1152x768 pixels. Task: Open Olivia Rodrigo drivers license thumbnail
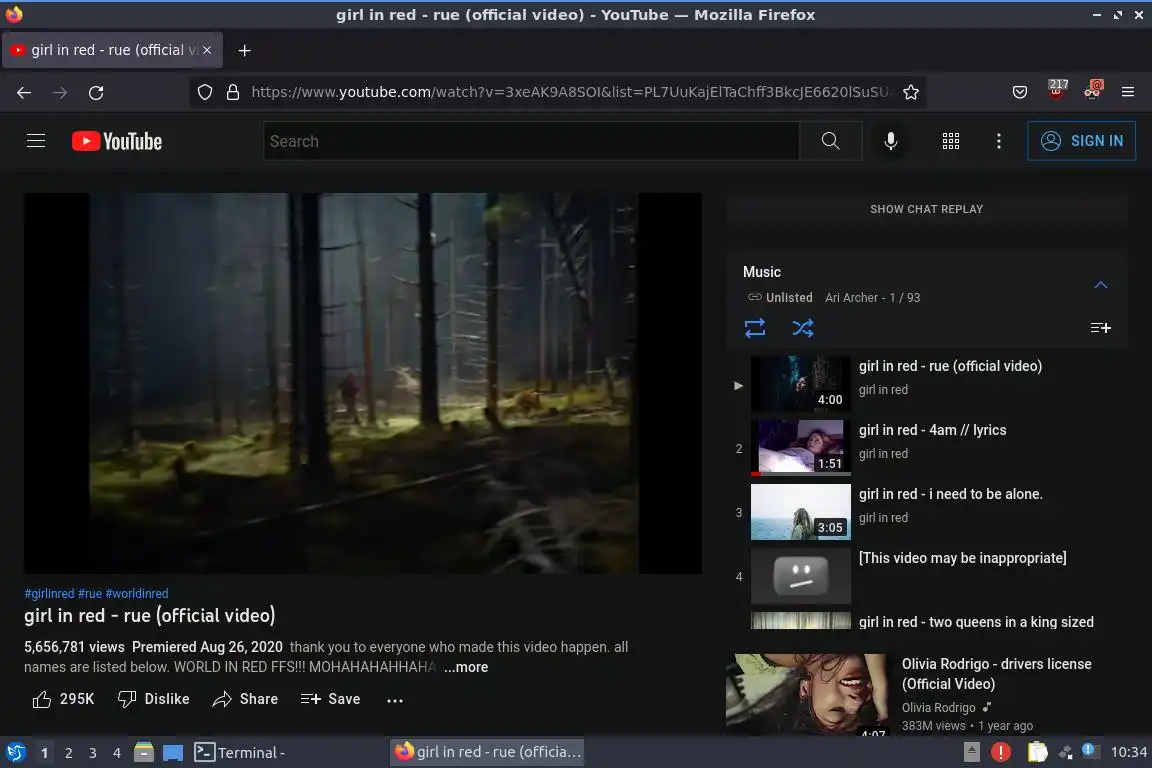(807, 694)
